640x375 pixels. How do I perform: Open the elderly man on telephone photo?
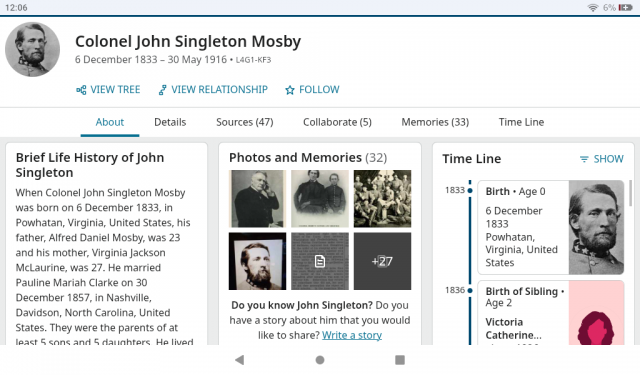pos(258,199)
